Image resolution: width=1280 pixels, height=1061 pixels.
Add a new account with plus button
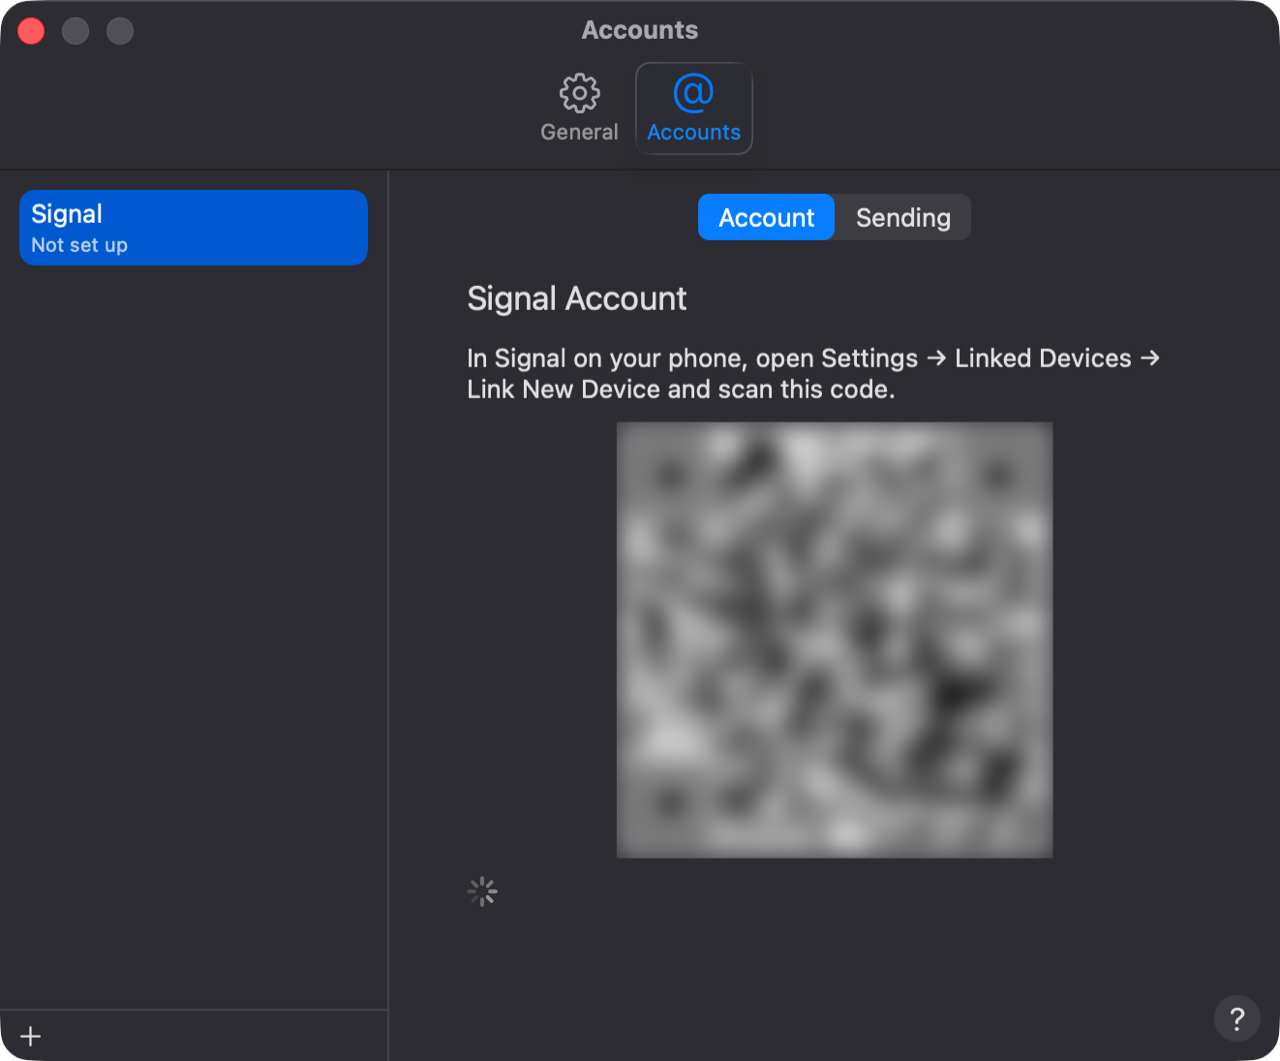coord(31,1036)
